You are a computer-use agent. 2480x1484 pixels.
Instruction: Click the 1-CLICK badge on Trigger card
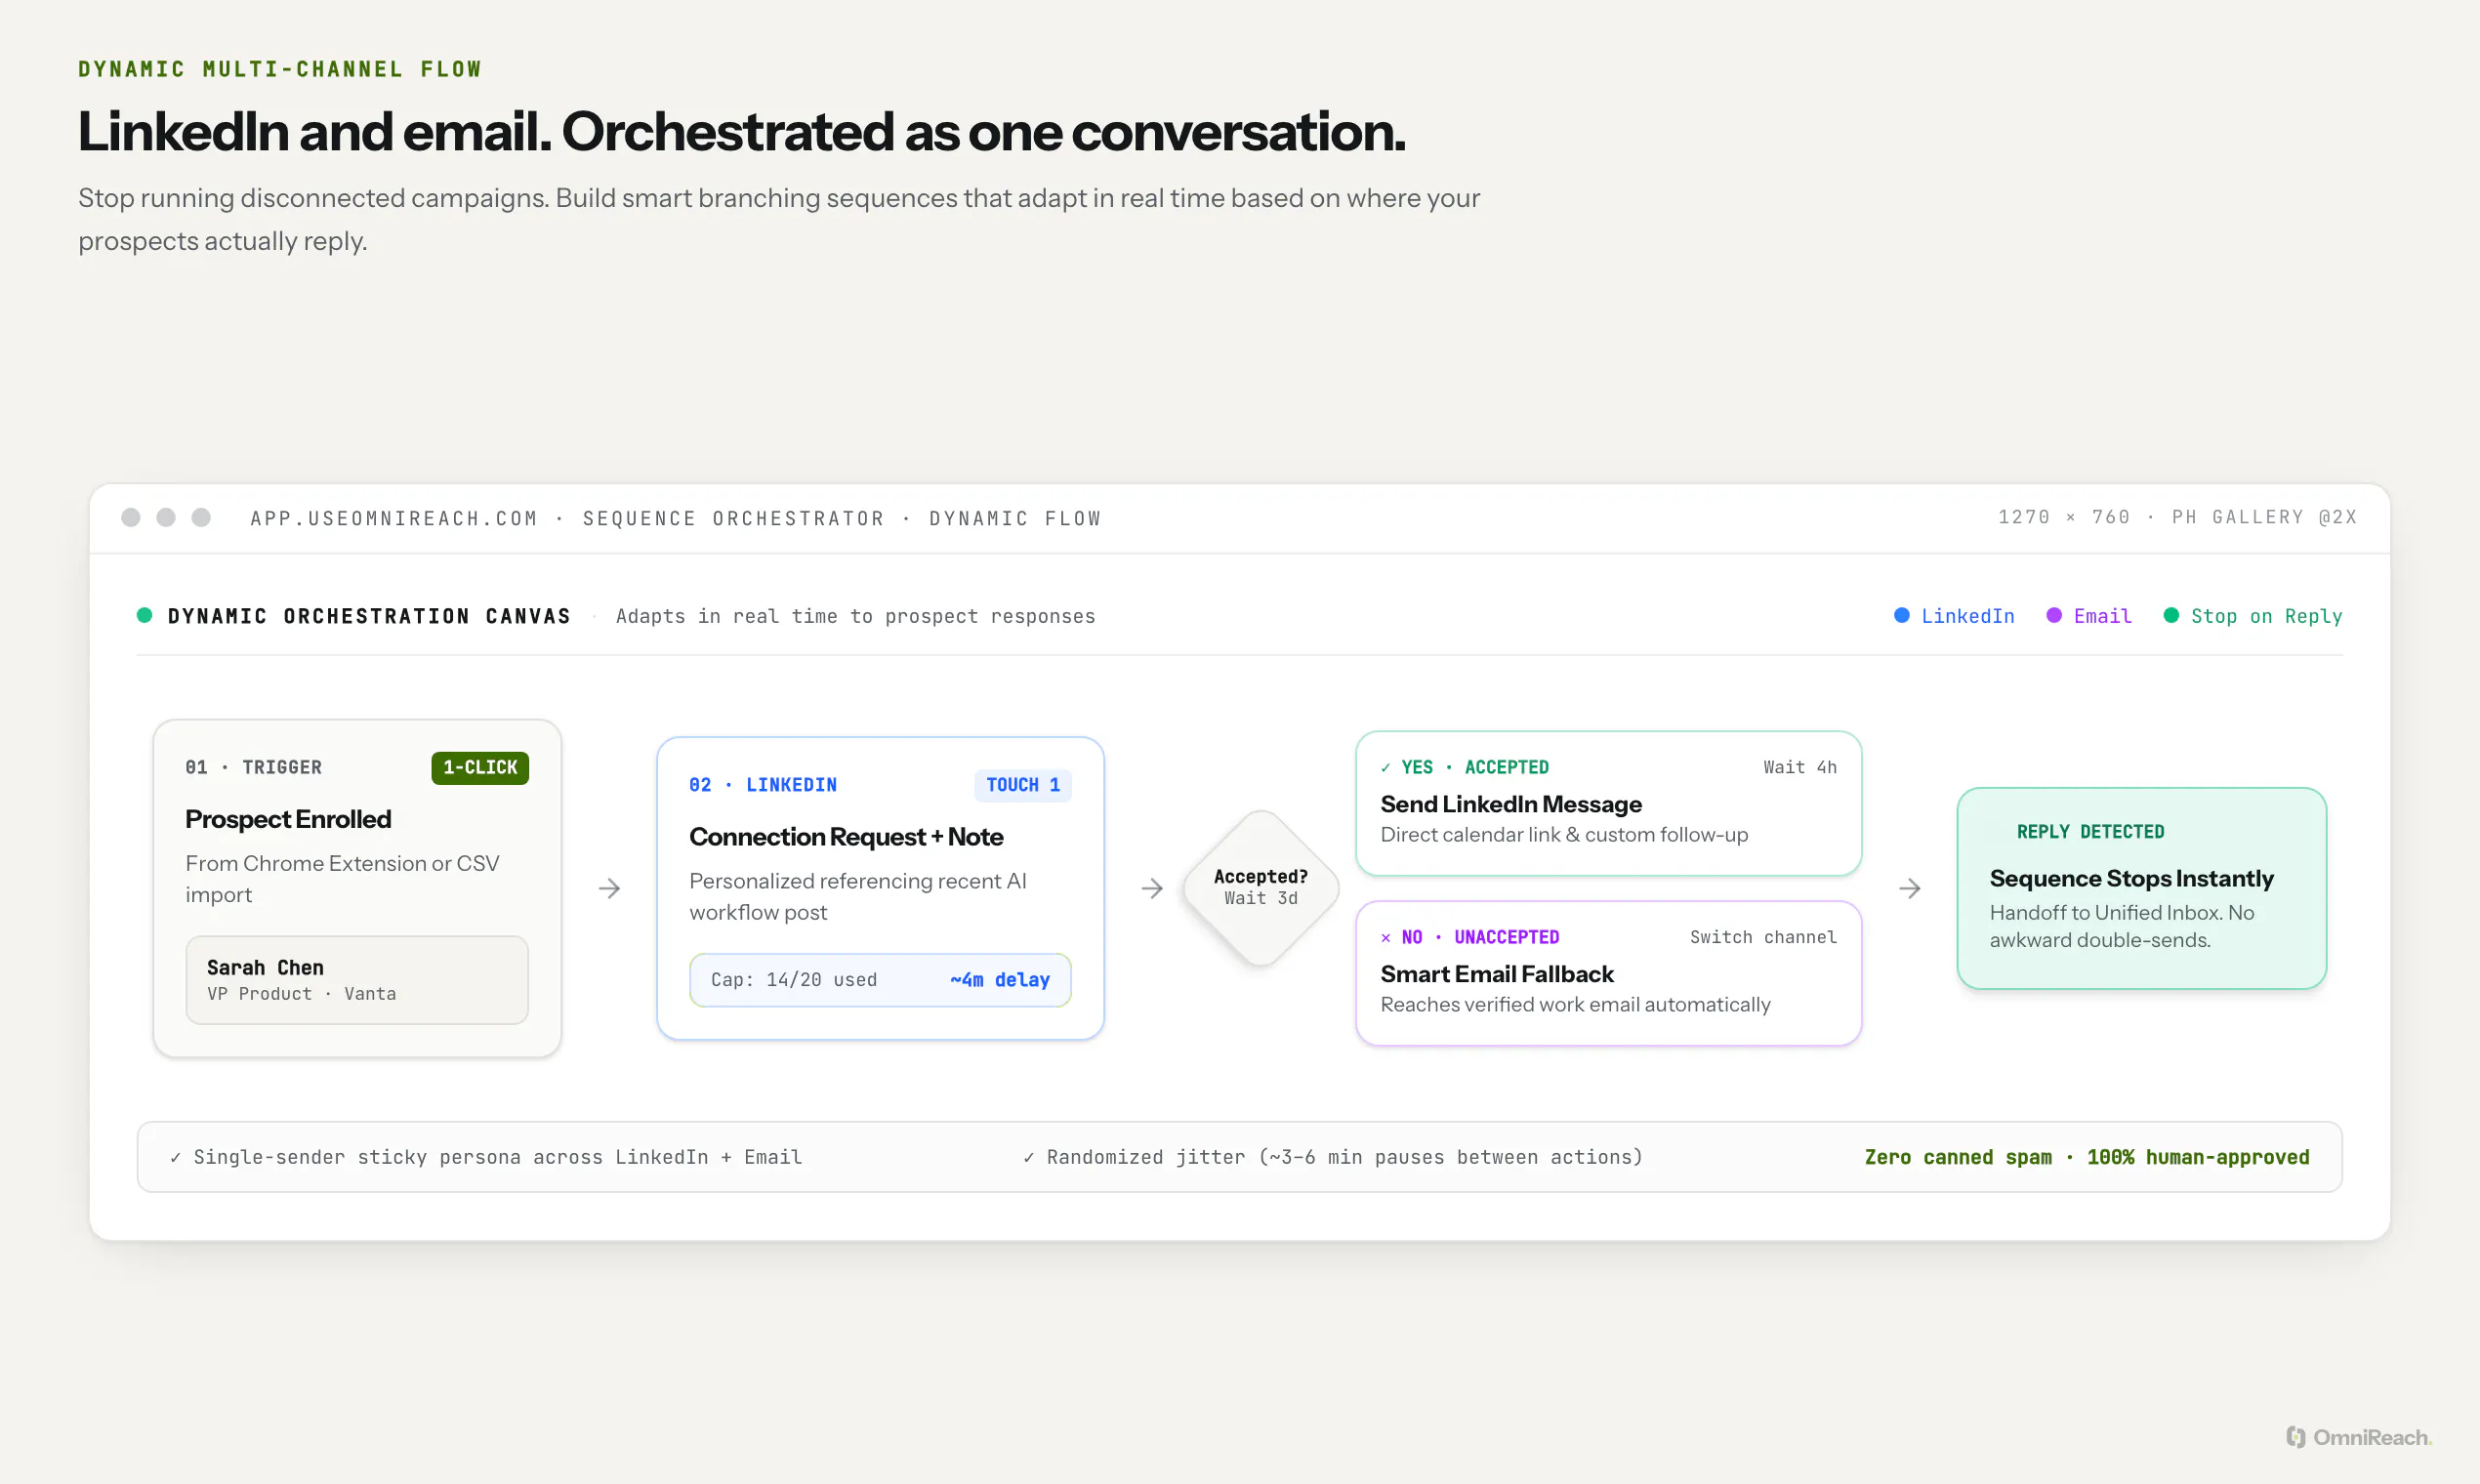(480, 767)
